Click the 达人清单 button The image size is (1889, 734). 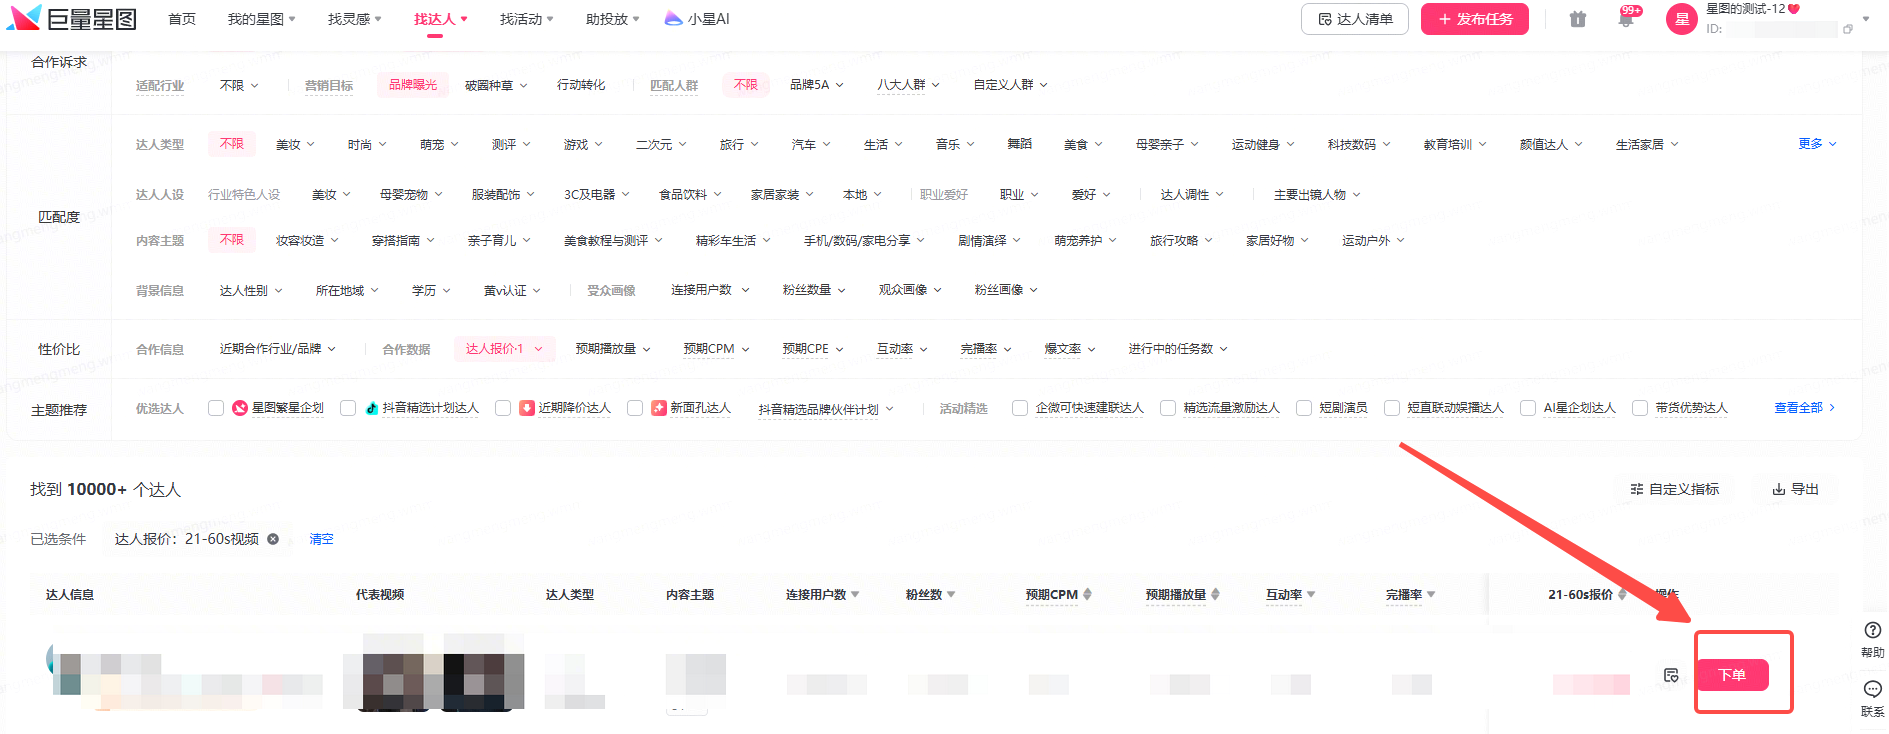coord(1355,19)
